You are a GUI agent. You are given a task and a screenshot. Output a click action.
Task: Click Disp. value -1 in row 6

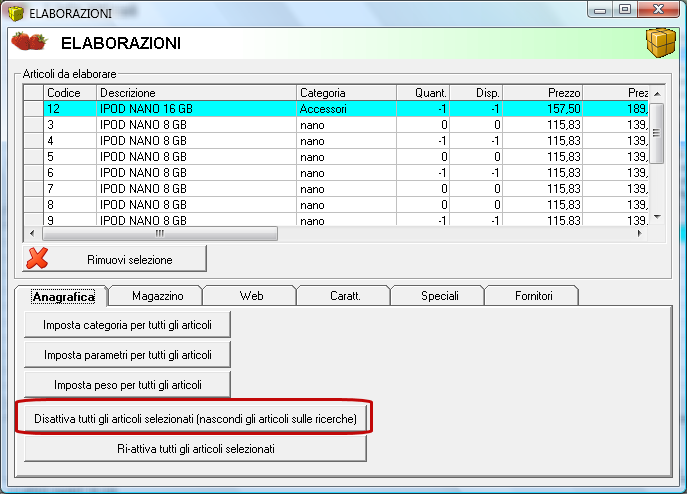(x=476, y=173)
